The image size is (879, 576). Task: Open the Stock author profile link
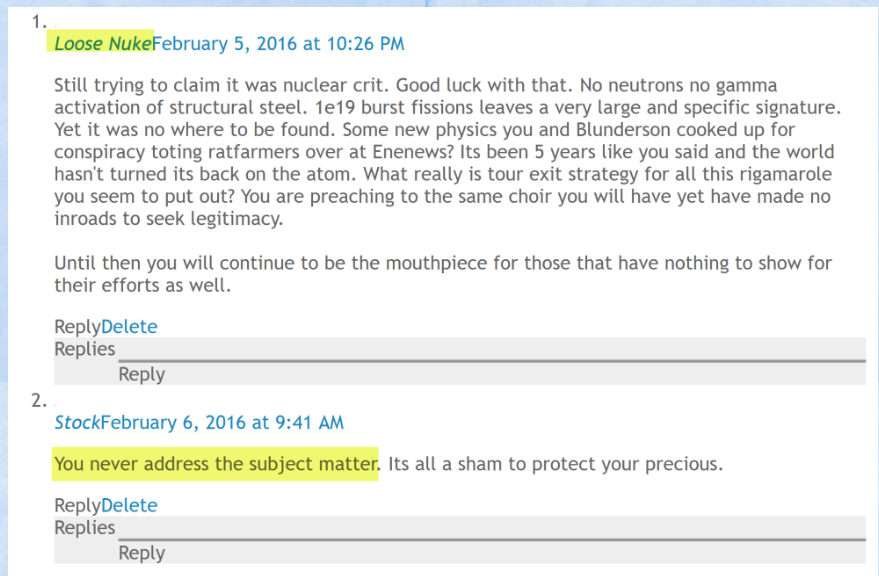[x=77, y=422]
